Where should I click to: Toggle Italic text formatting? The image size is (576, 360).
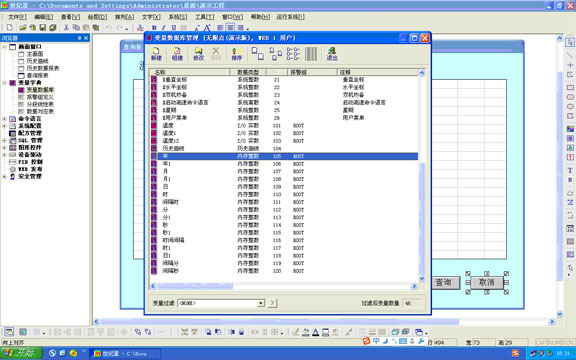coord(163,28)
